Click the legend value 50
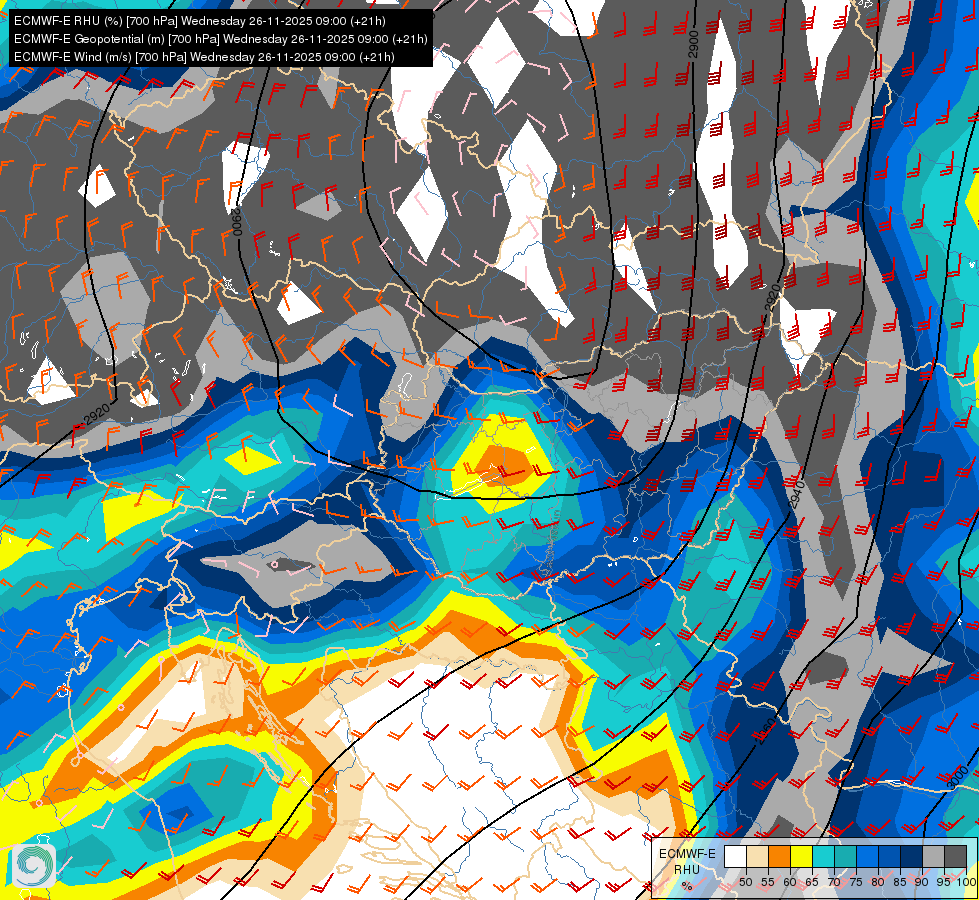Viewport: 979px width, 900px height. pos(745,882)
